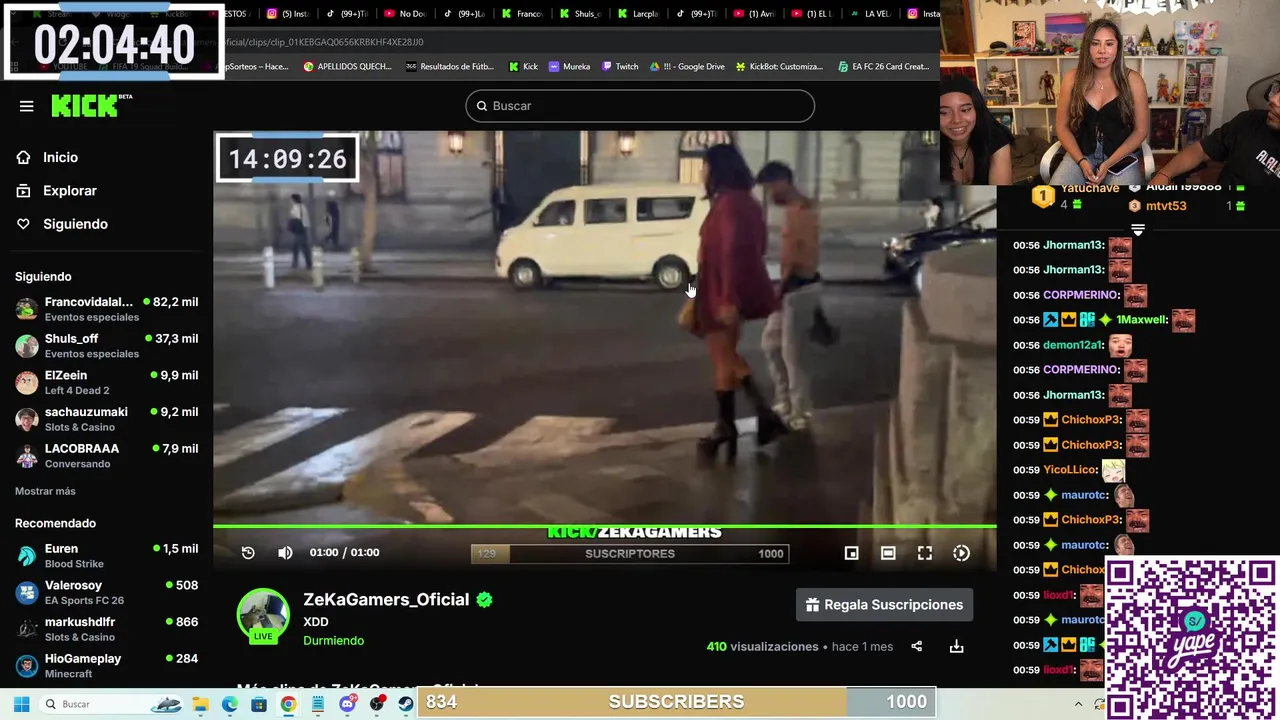Open the Kick bookmark
The image size is (1280, 720).
coord(523,67)
